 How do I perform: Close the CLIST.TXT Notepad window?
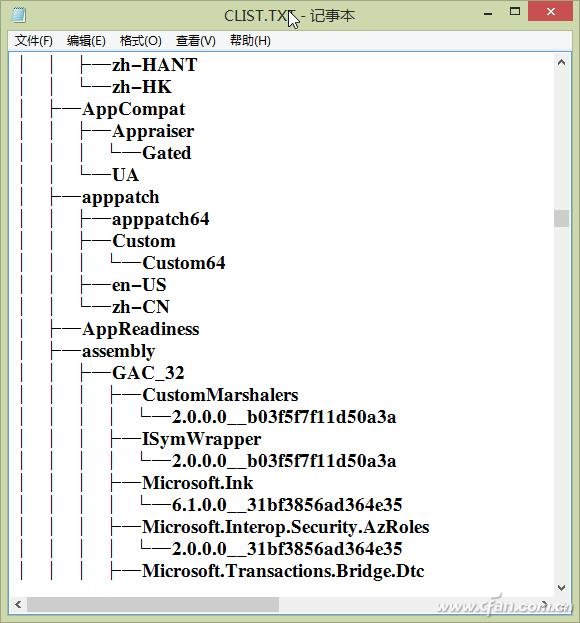click(x=550, y=12)
